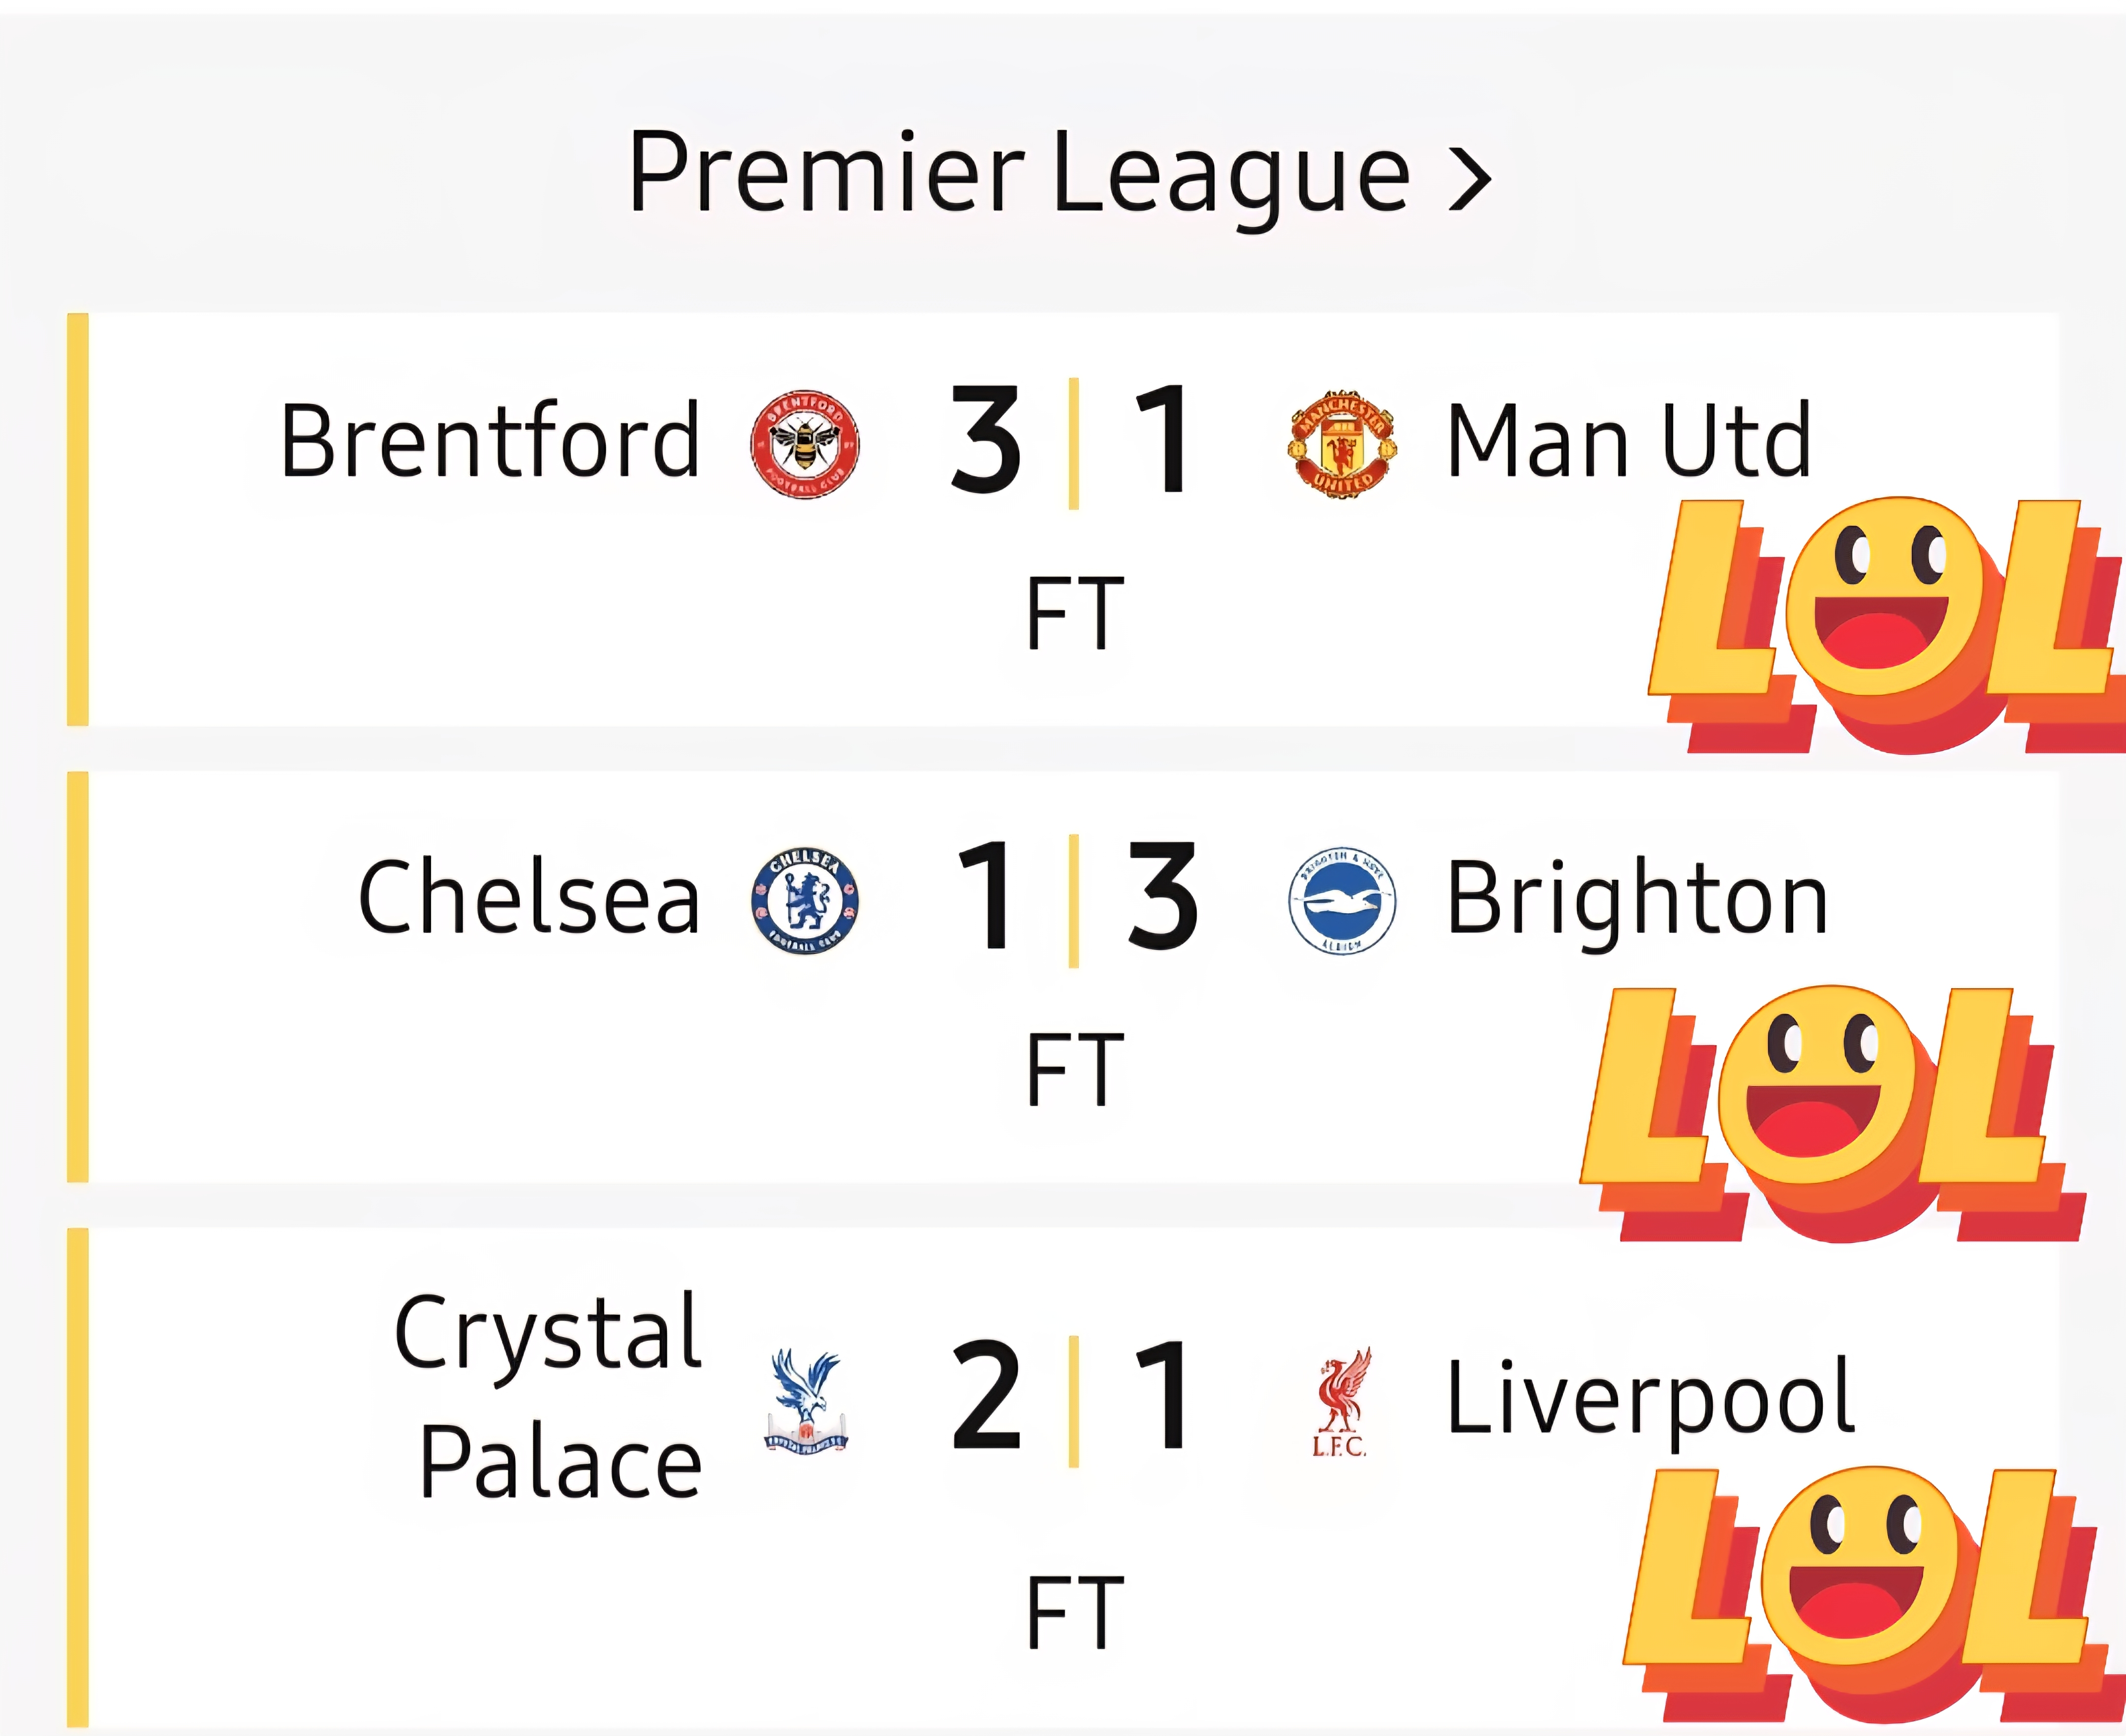Click the Crystal Palace eagle crest

point(806,1401)
